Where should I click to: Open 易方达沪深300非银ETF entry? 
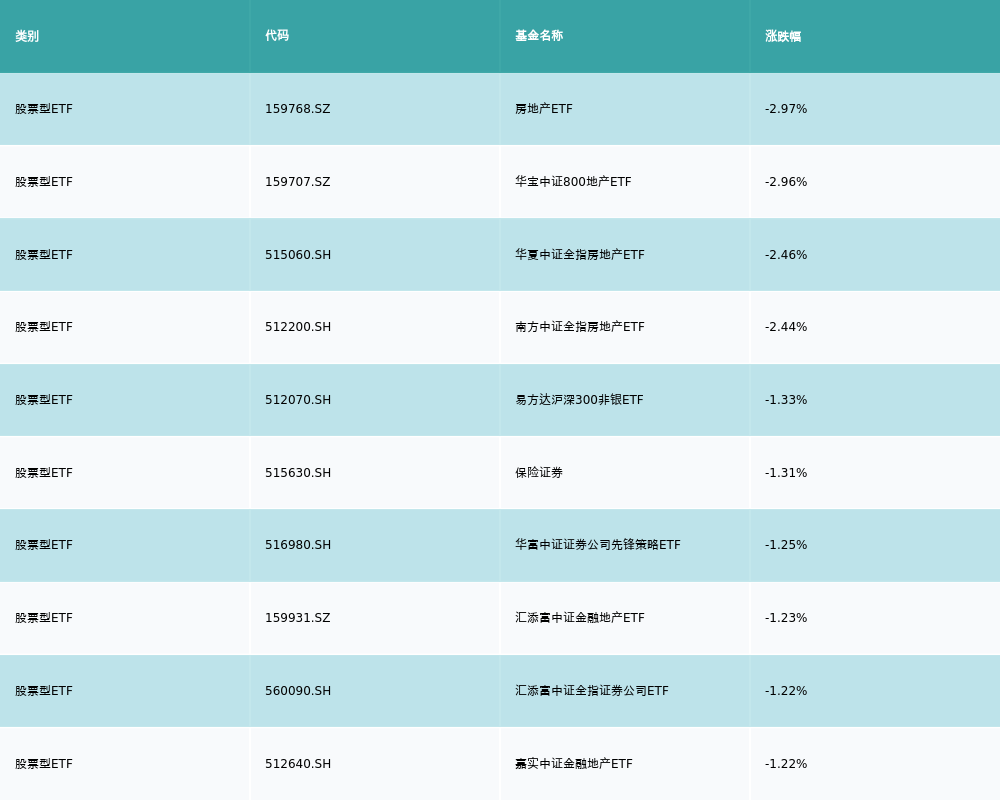579,400
